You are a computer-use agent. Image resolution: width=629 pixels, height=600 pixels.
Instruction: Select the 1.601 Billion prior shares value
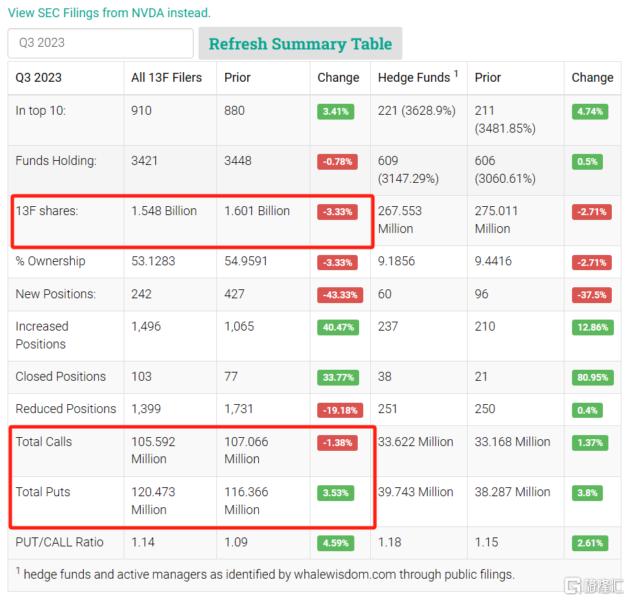[257, 211]
